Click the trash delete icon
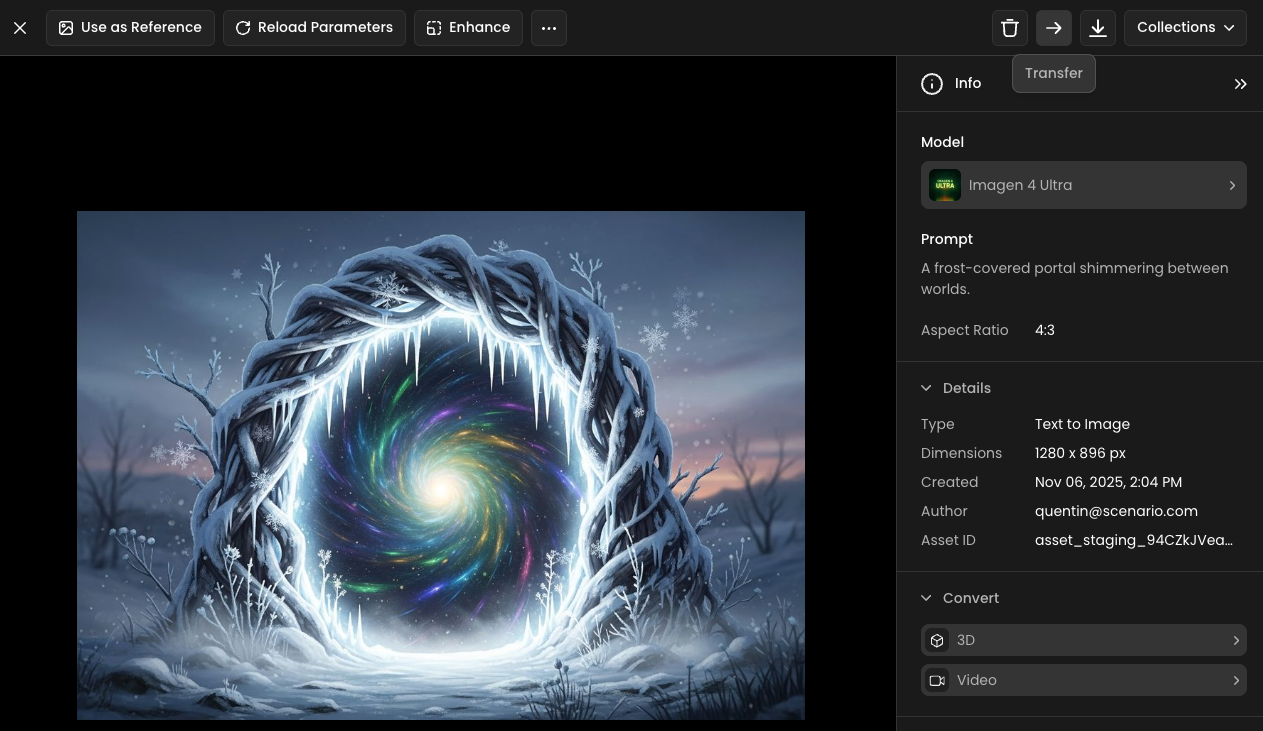Screen dimensions: 1263x731 [x=1010, y=28]
